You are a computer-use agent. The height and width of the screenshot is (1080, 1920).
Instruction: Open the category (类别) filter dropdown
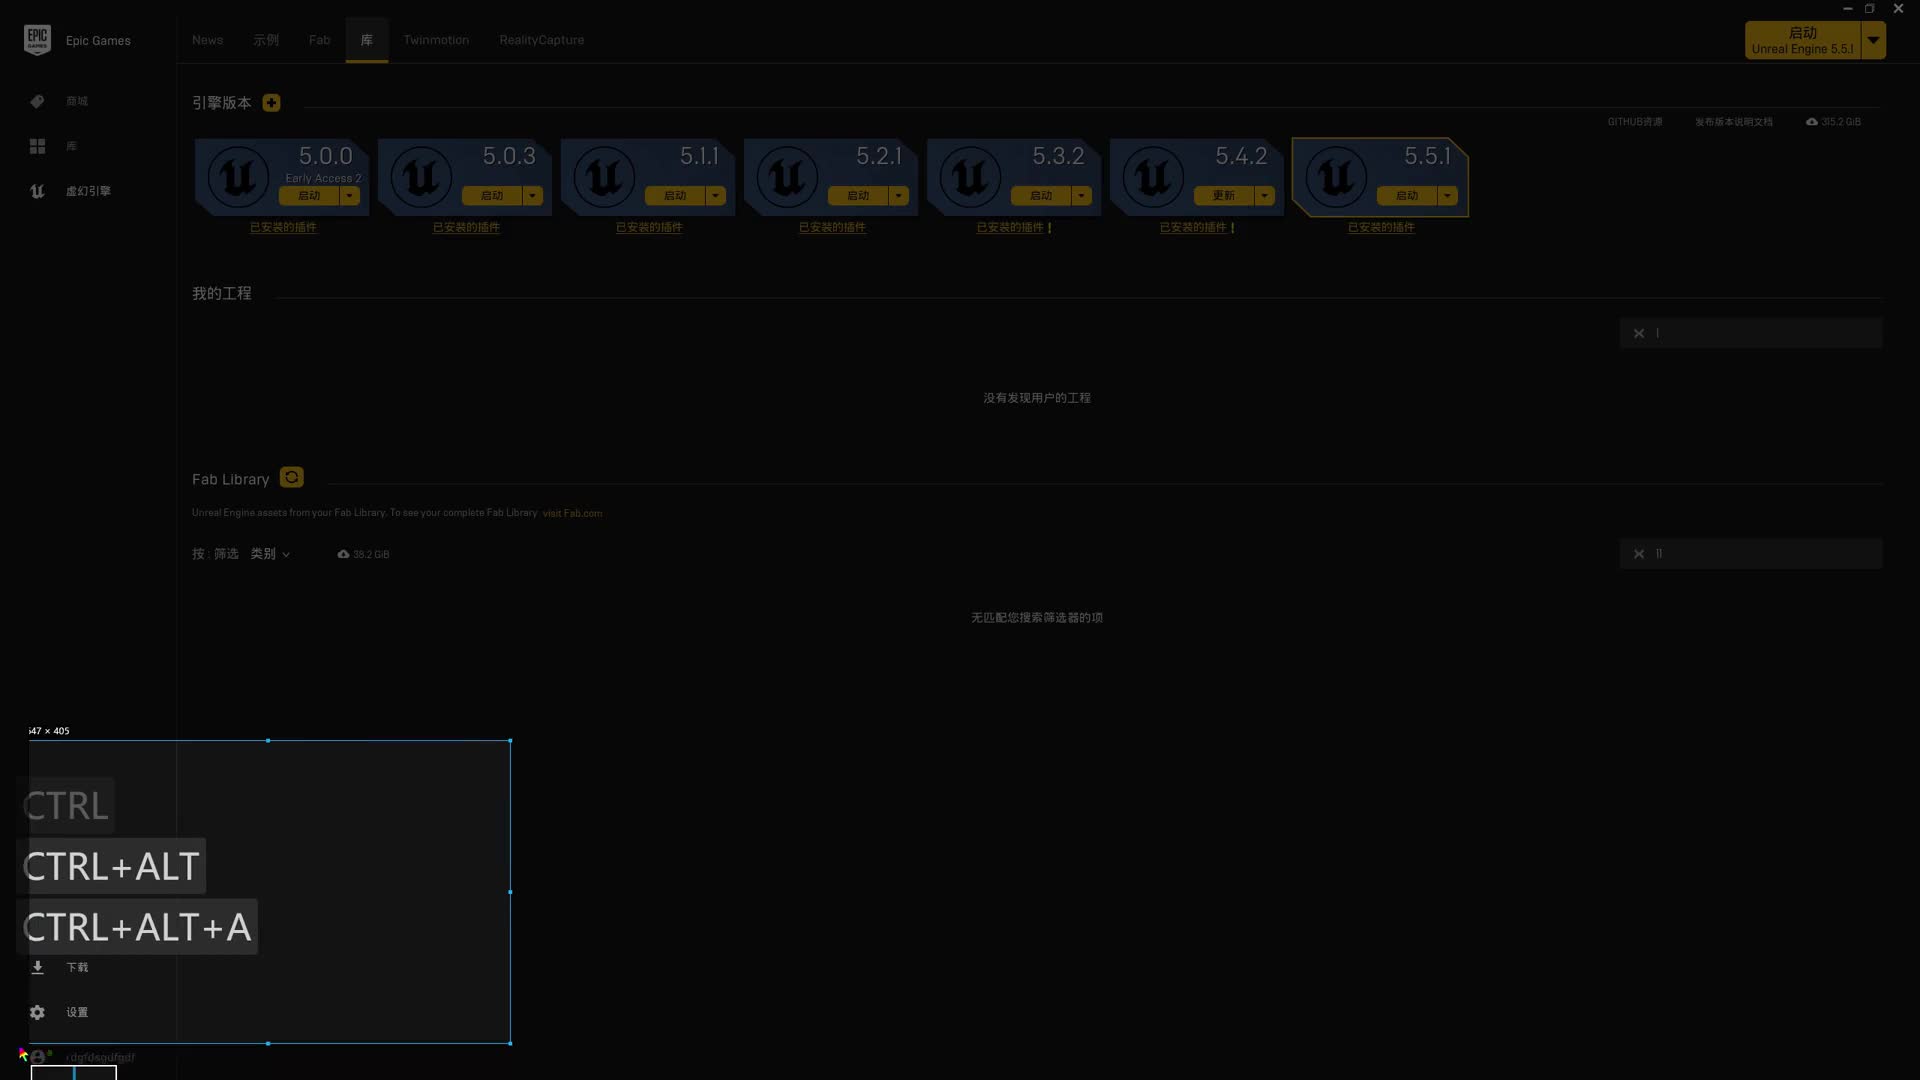coord(270,554)
